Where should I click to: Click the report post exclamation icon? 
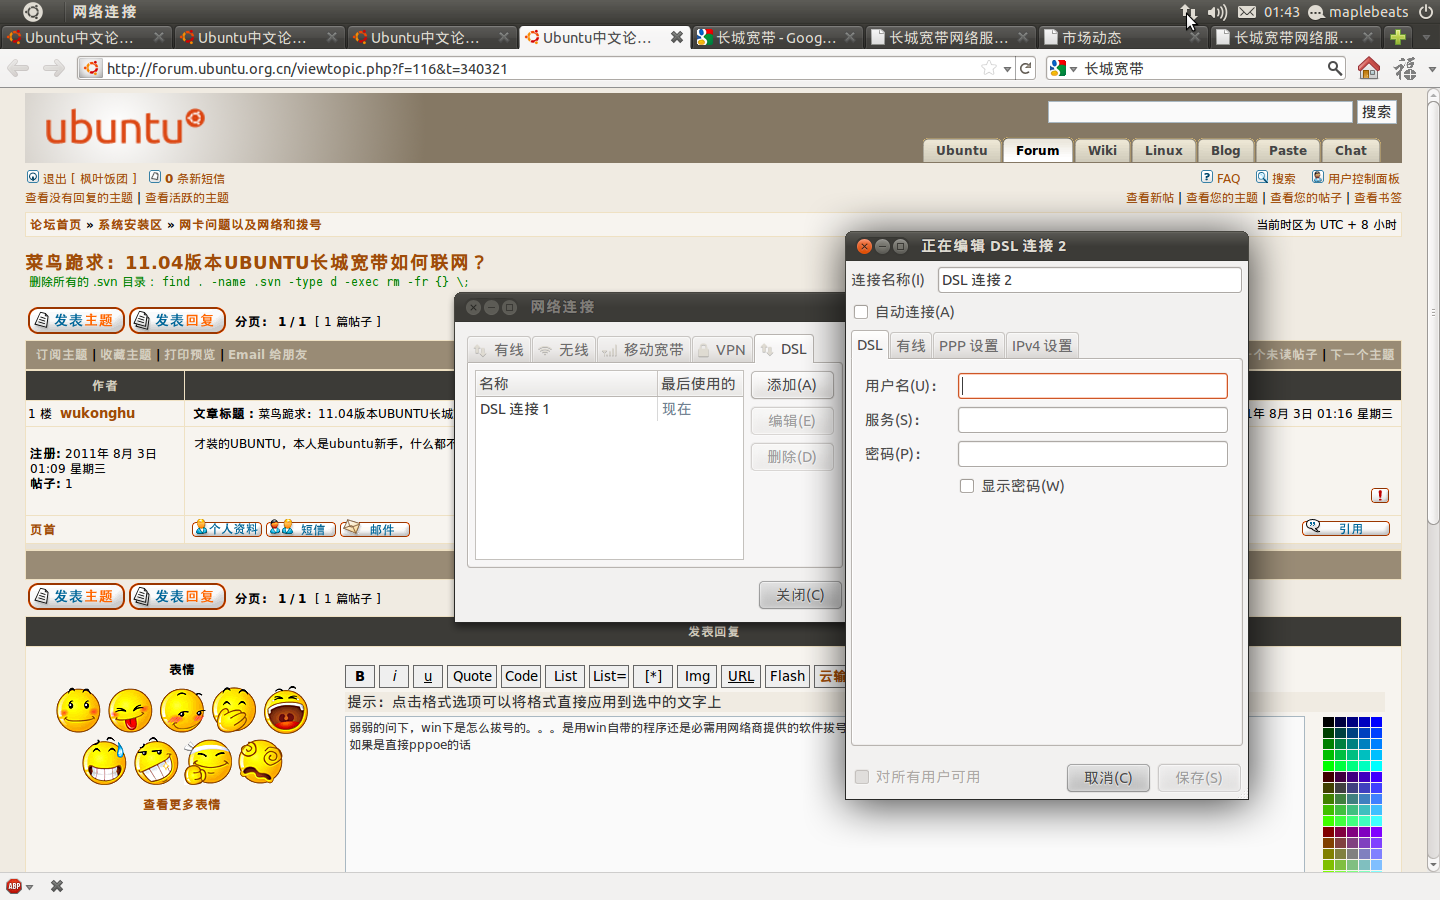1380,495
